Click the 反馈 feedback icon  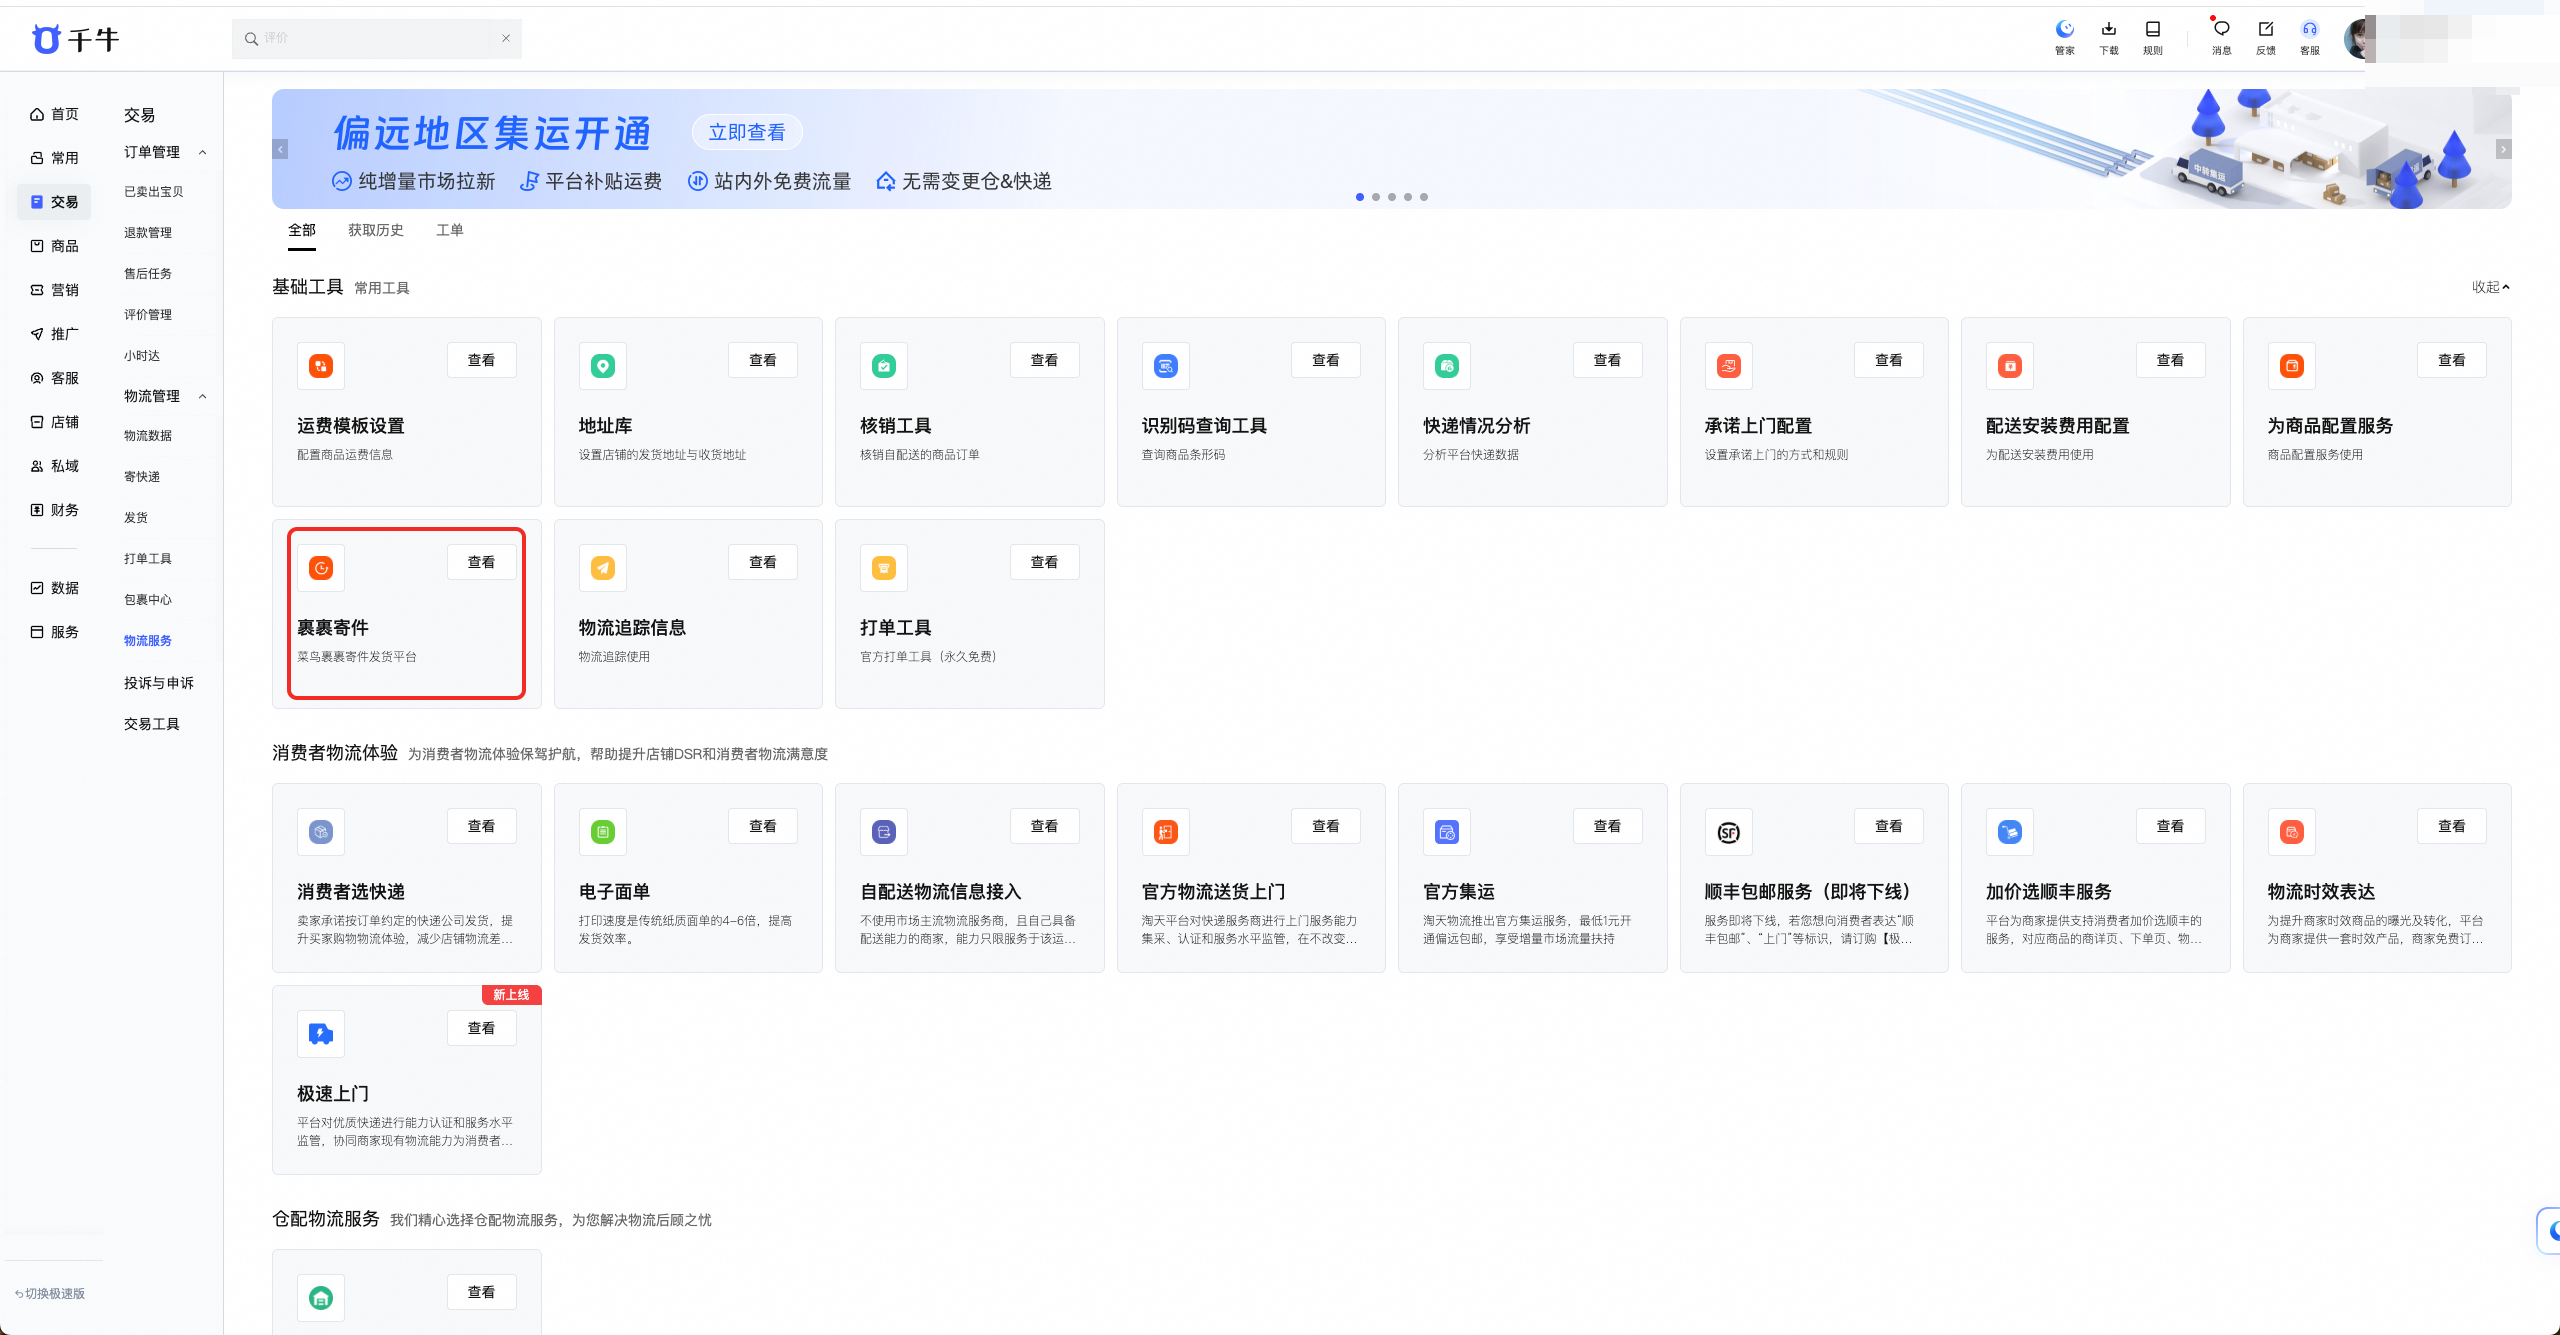[x=2265, y=36]
